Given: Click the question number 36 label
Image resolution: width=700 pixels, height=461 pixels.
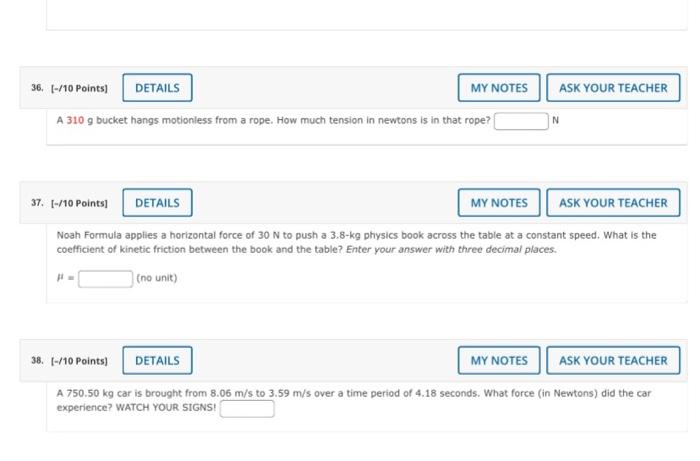Looking at the screenshot, I should (x=37, y=87).
